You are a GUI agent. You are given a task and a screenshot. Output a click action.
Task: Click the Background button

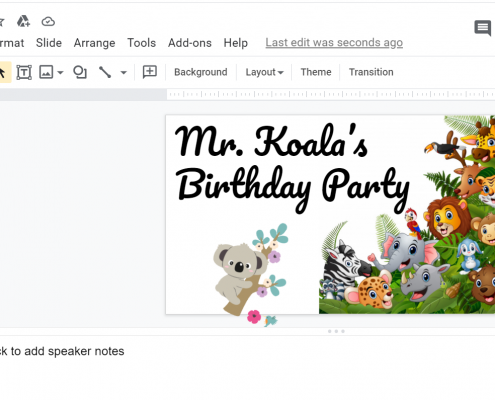pyautogui.click(x=201, y=72)
